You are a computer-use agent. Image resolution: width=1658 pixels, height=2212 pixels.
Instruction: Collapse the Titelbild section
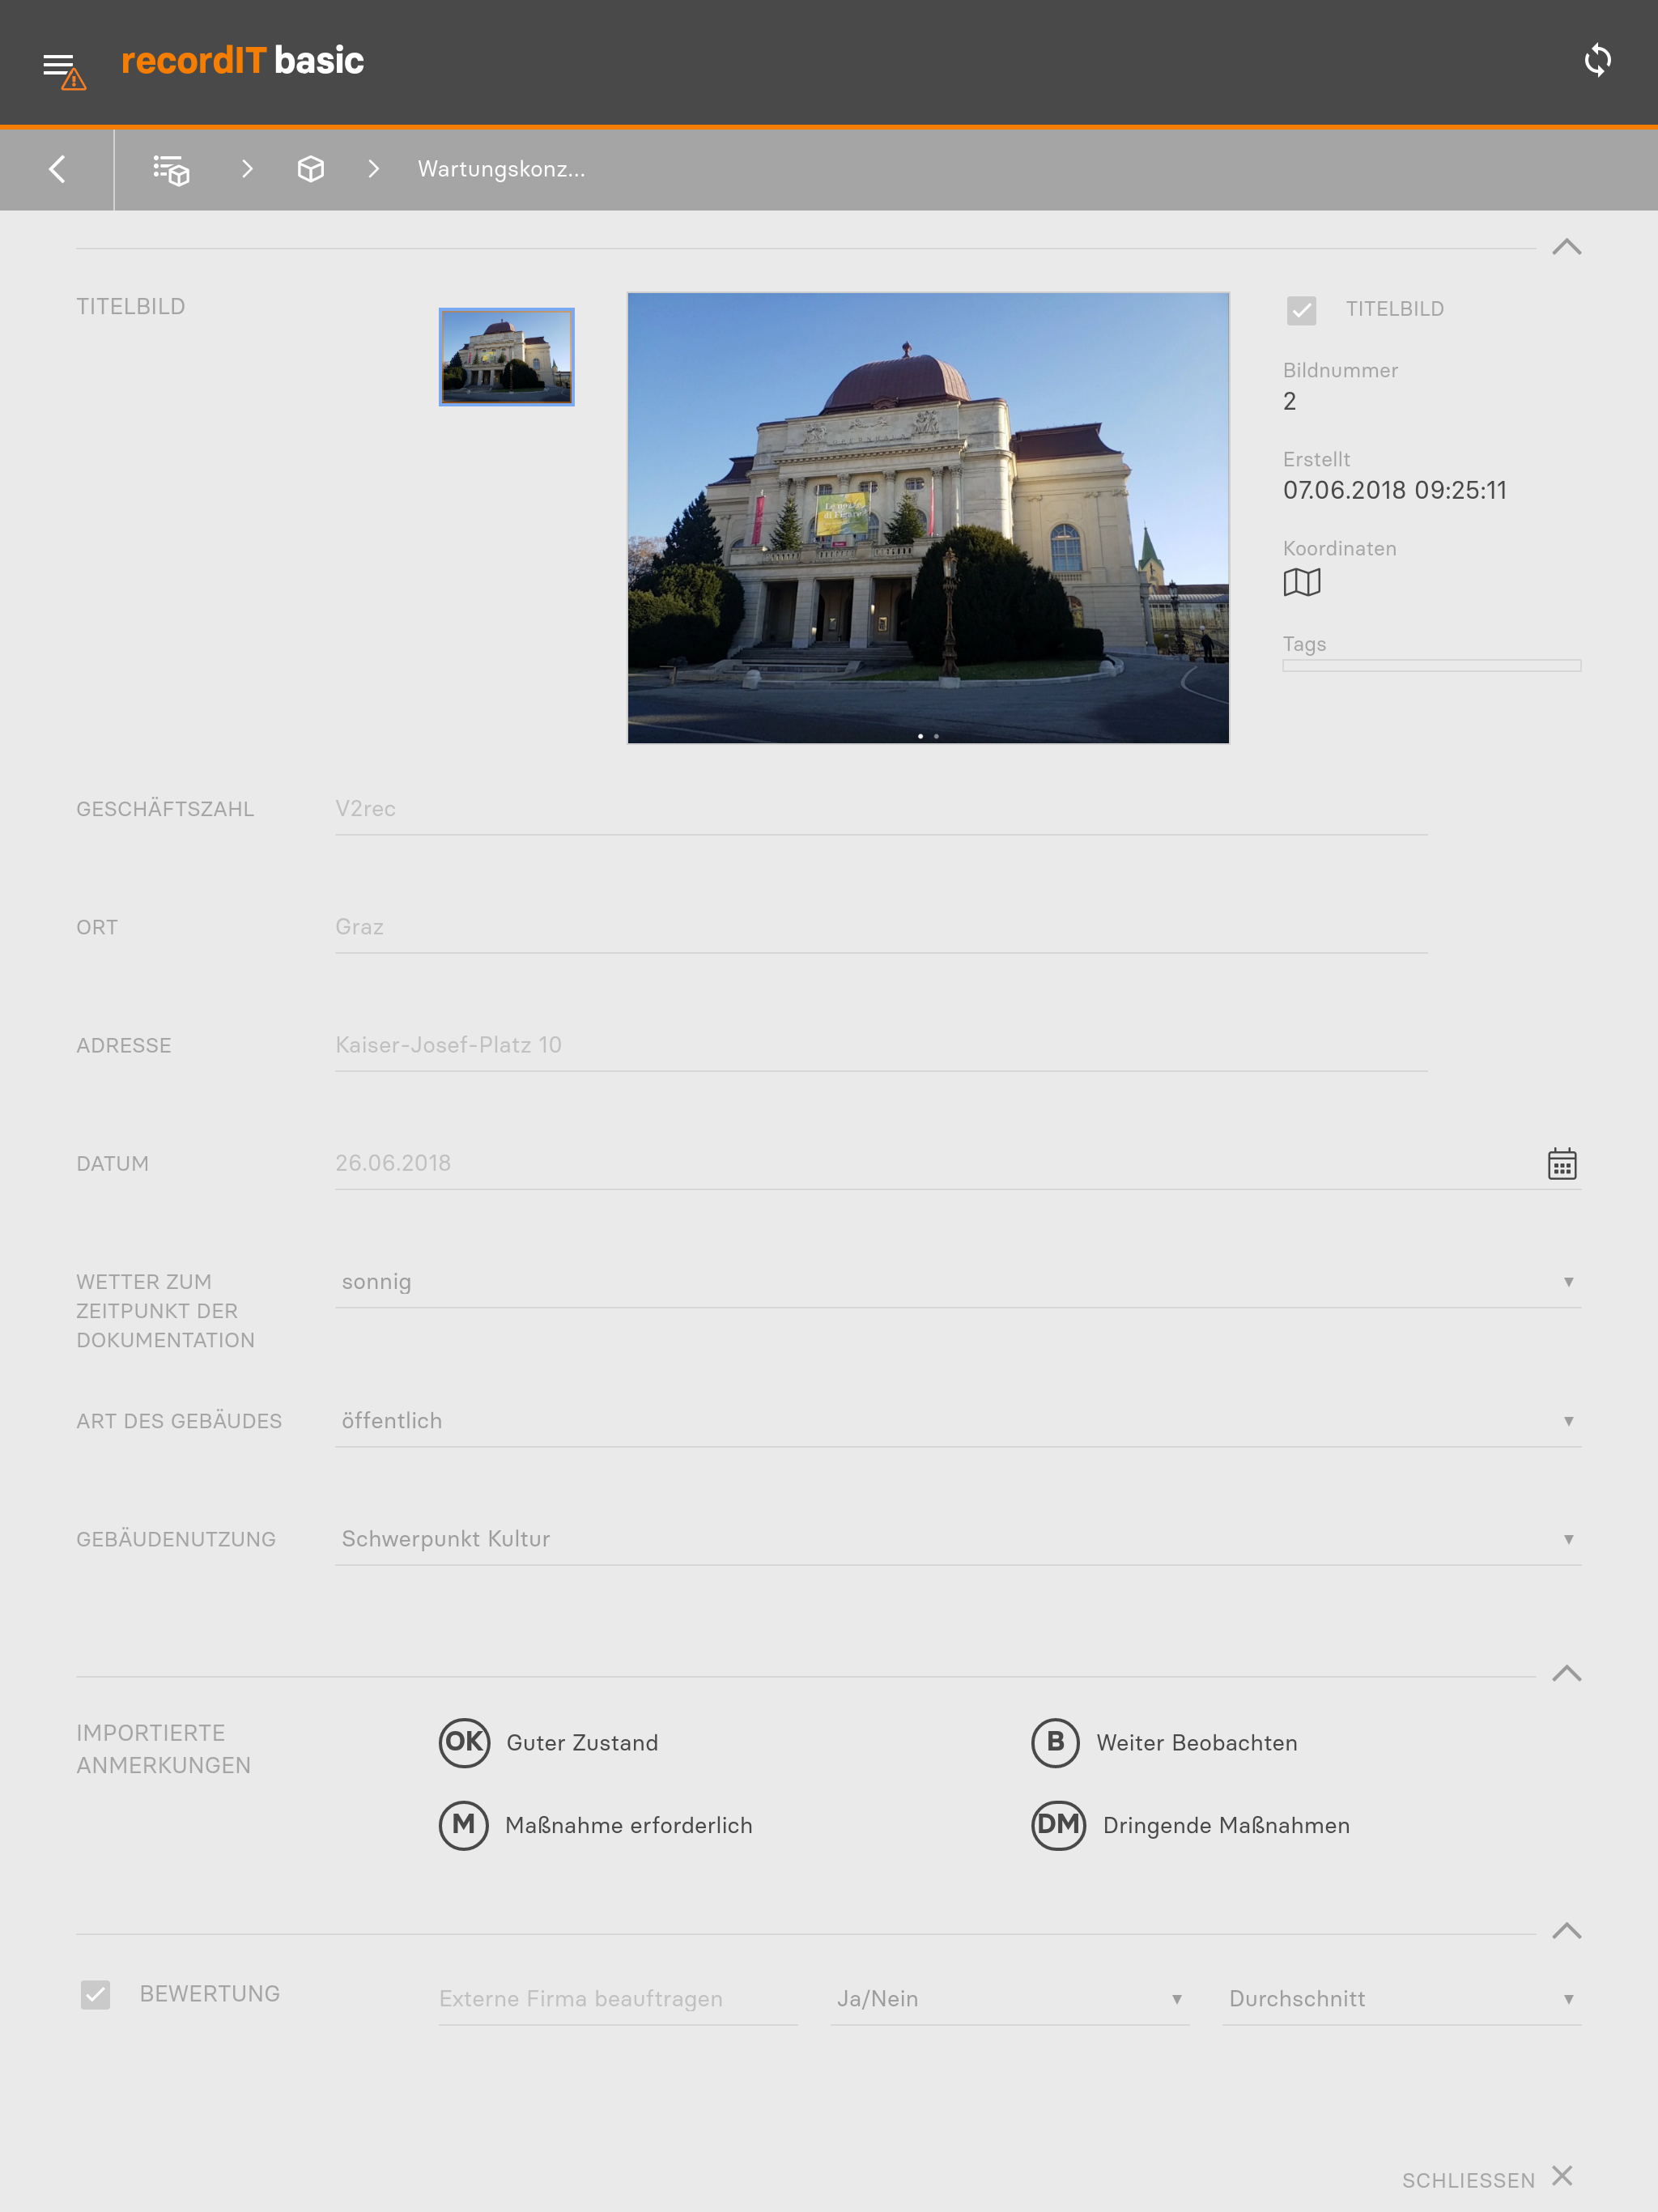coord(1566,247)
